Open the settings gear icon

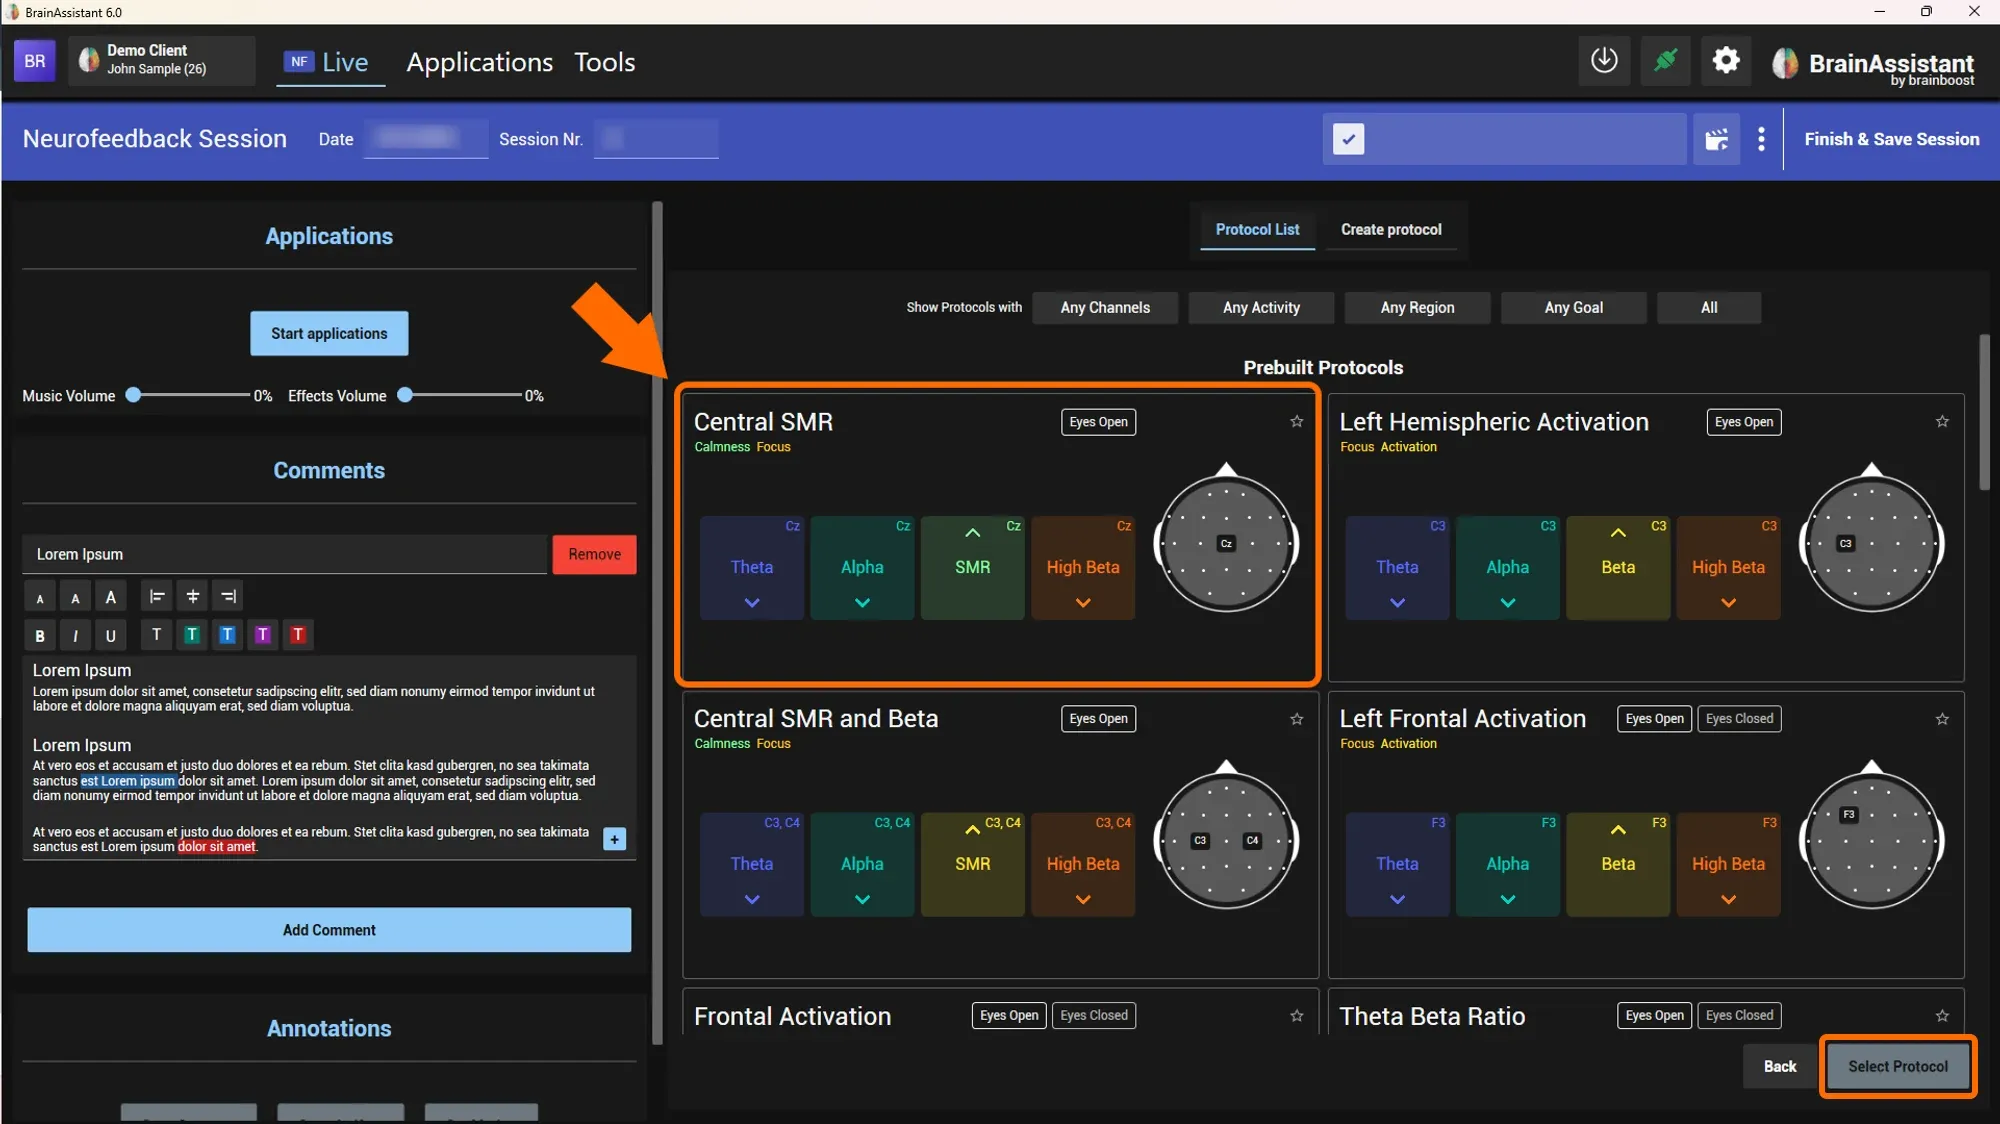1726,61
